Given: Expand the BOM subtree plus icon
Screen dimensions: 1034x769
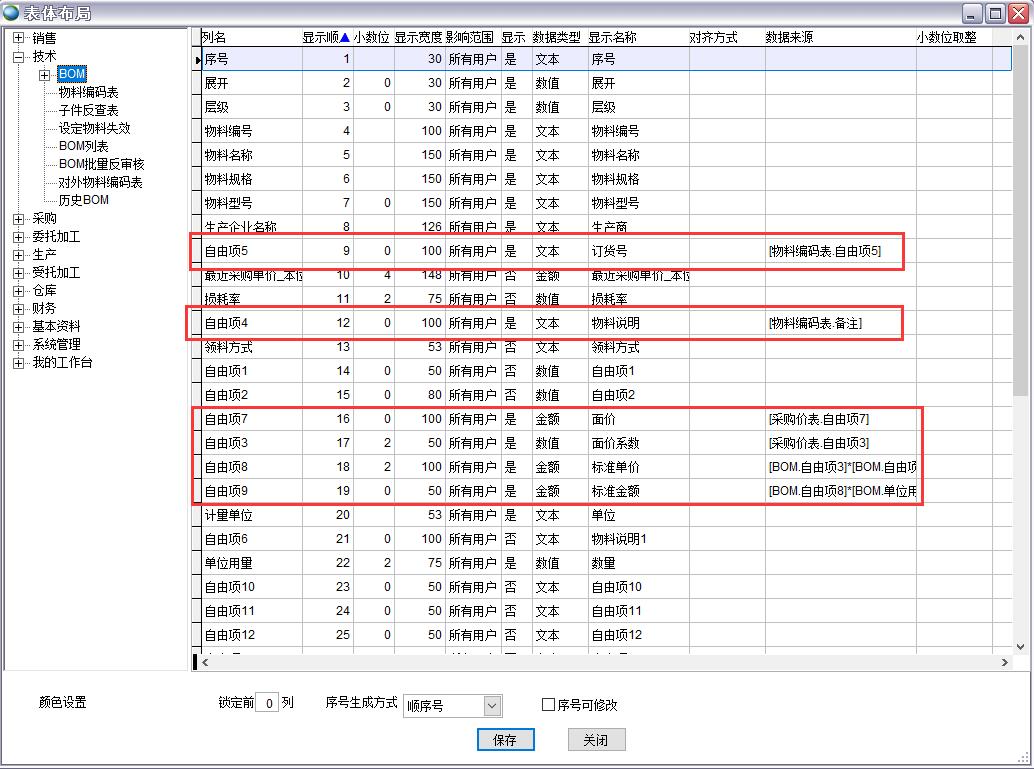Looking at the screenshot, I should [x=45, y=75].
